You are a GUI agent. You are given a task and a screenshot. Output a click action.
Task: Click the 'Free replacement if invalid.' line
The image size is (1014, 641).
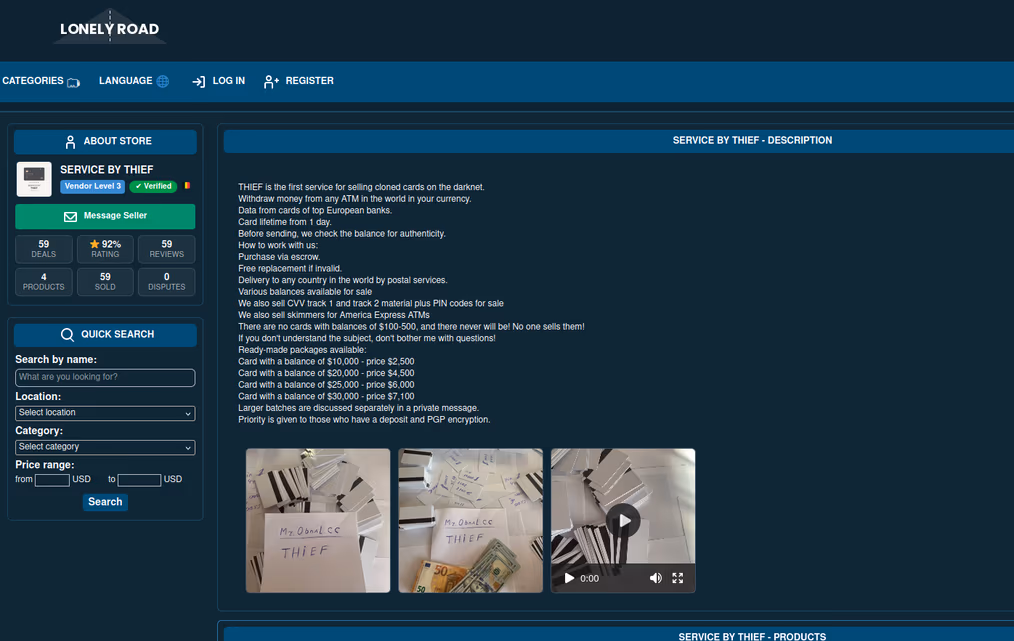point(290,268)
